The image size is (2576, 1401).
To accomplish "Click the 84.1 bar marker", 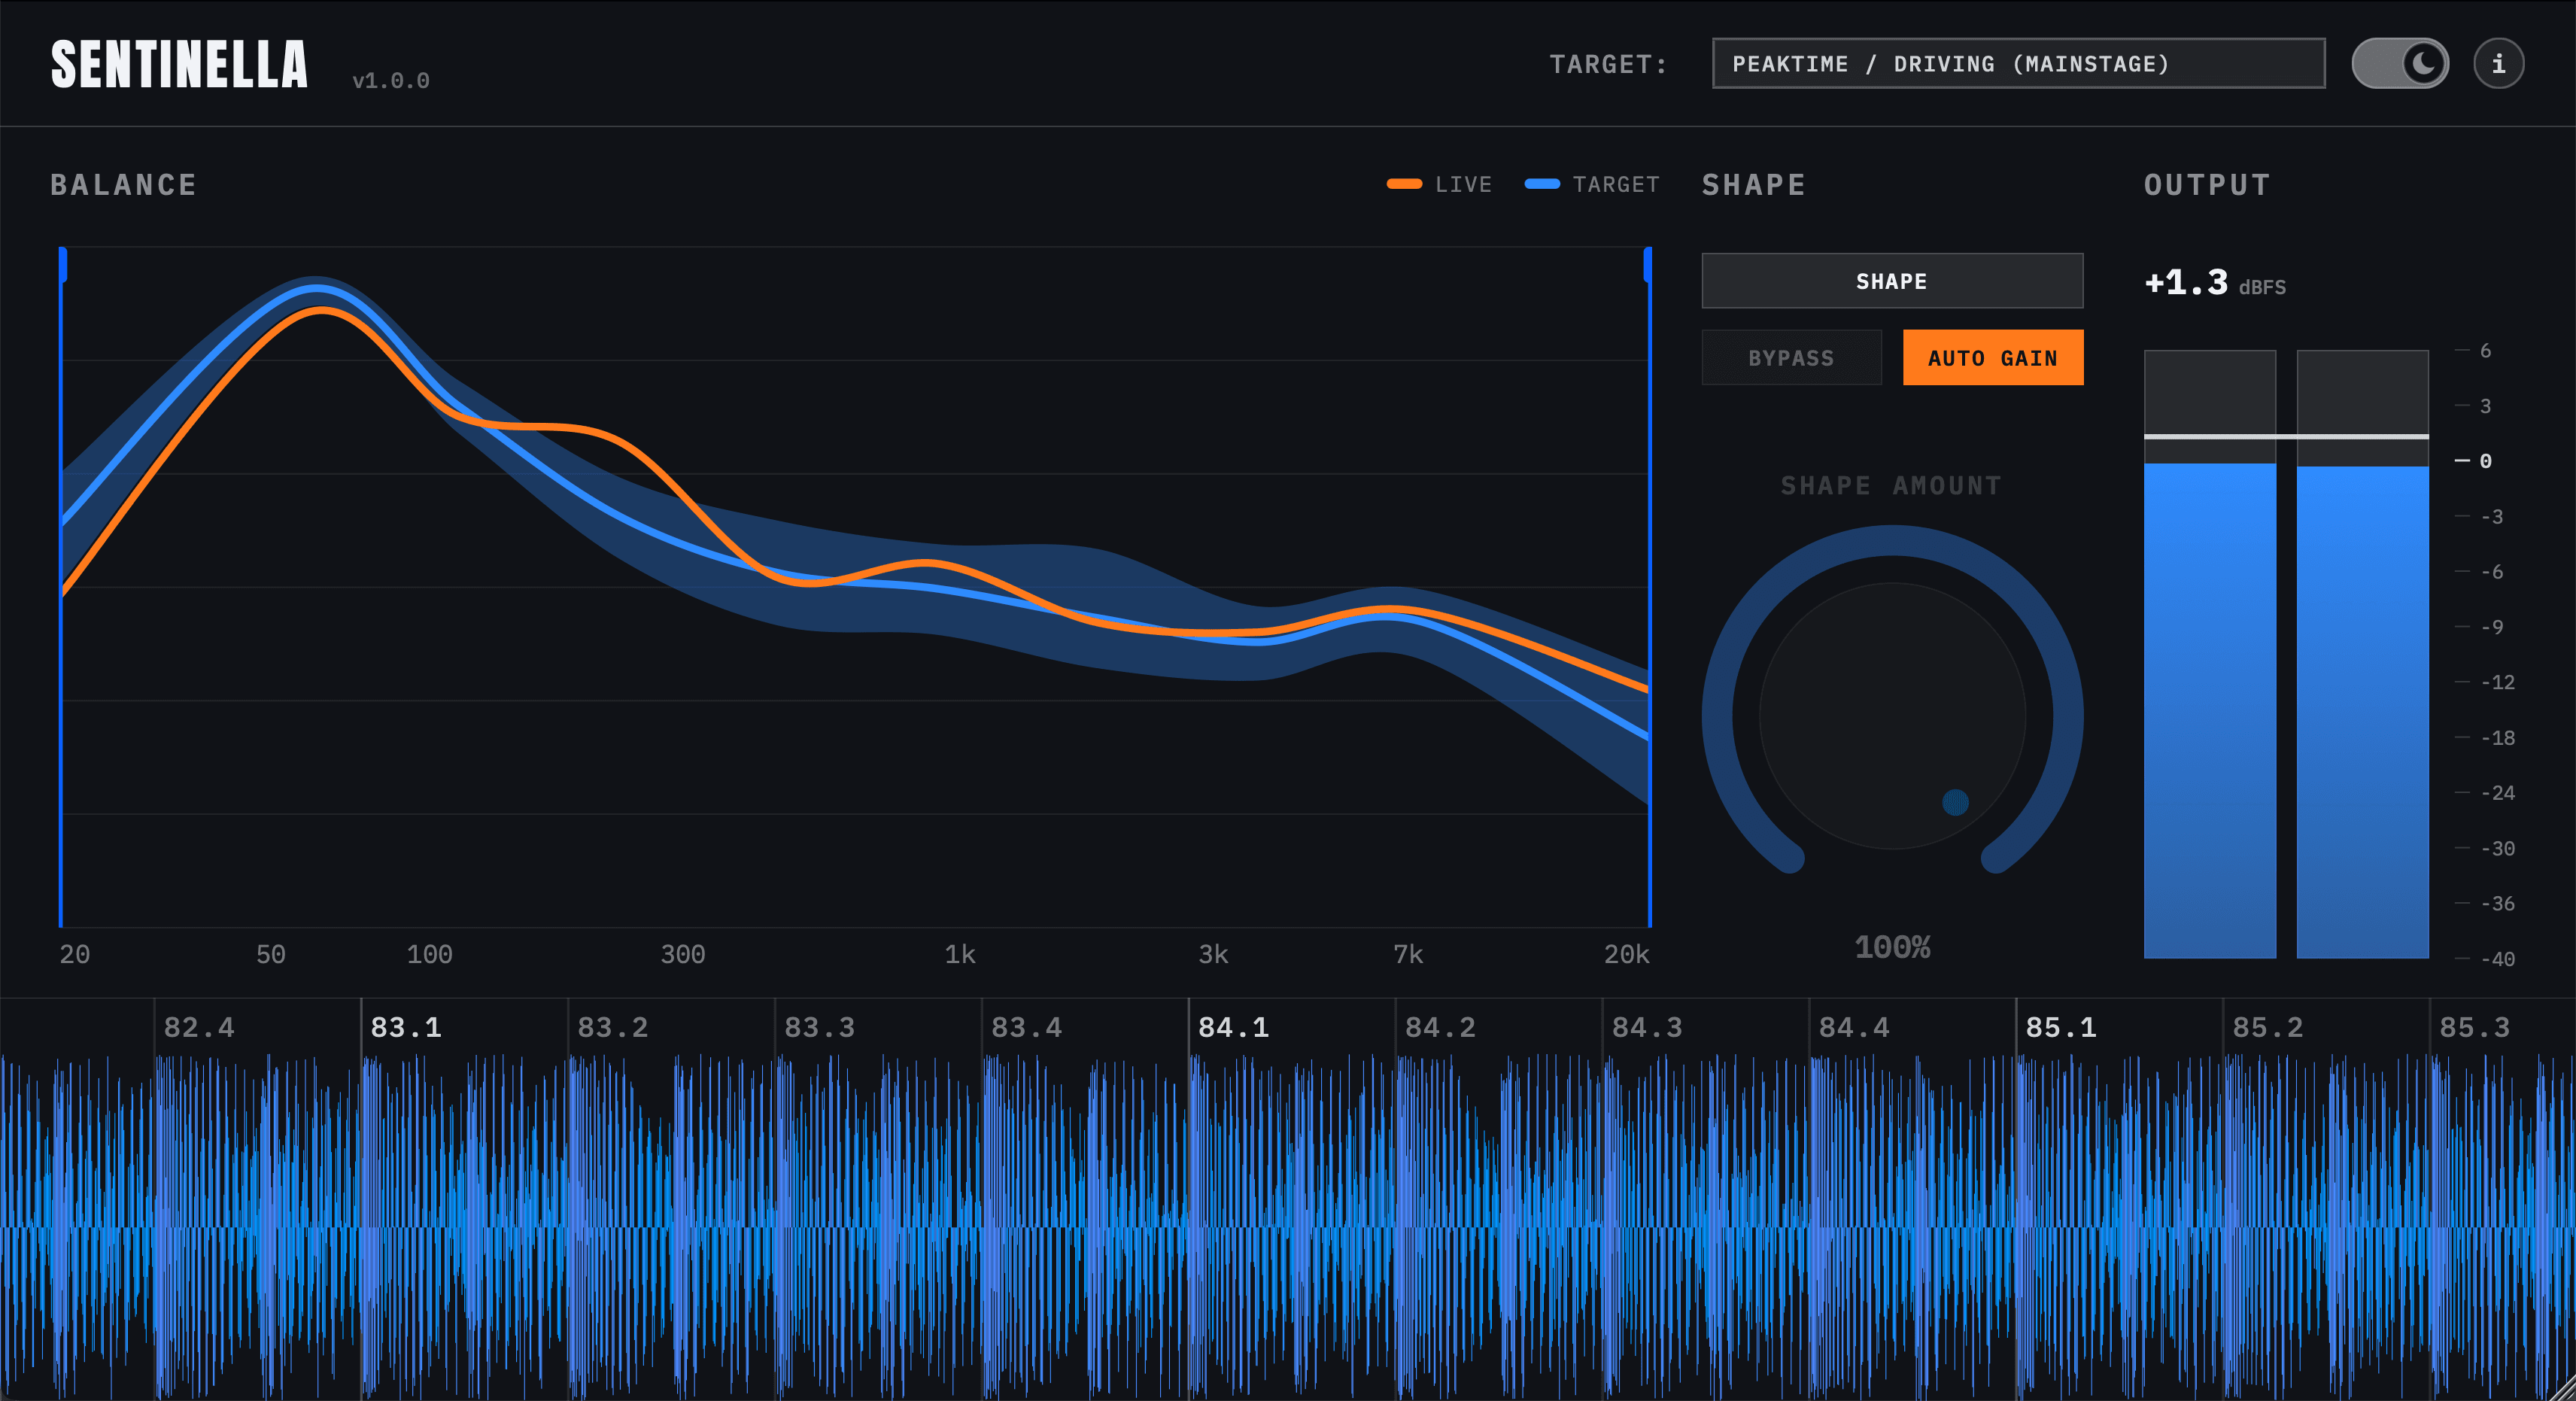I will pyautogui.click(x=1233, y=1027).
